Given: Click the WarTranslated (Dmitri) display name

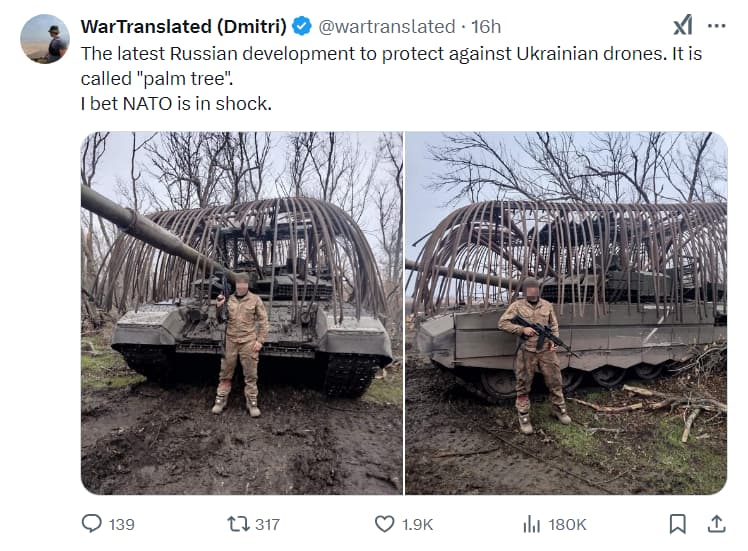Looking at the screenshot, I should [x=184, y=26].
